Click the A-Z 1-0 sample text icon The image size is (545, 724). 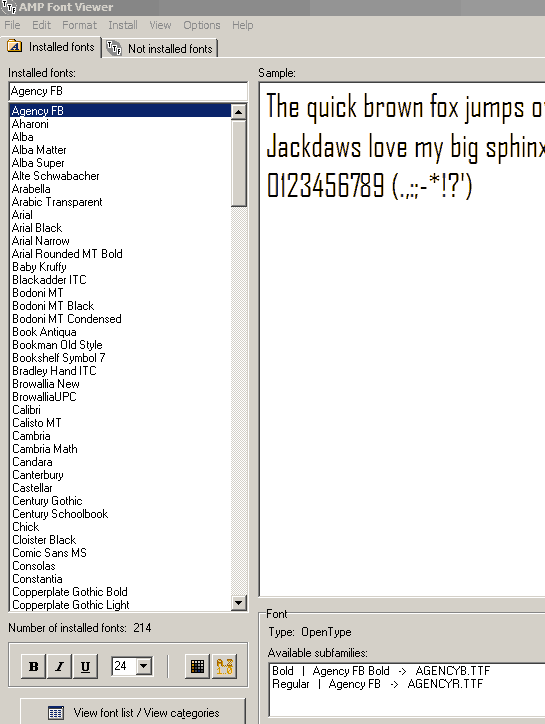(x=224, y=666)
